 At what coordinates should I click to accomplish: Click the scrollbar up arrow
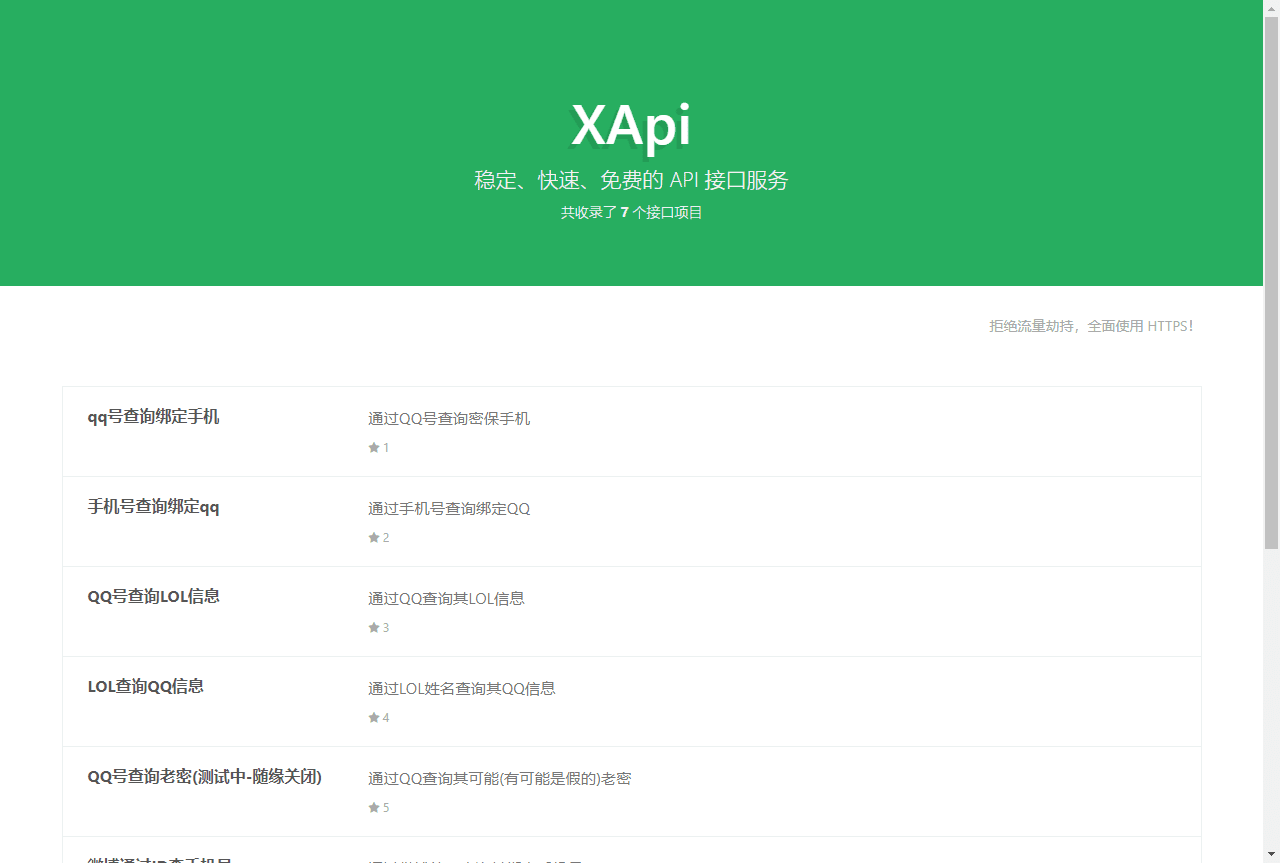click(x=1273, y=7)
